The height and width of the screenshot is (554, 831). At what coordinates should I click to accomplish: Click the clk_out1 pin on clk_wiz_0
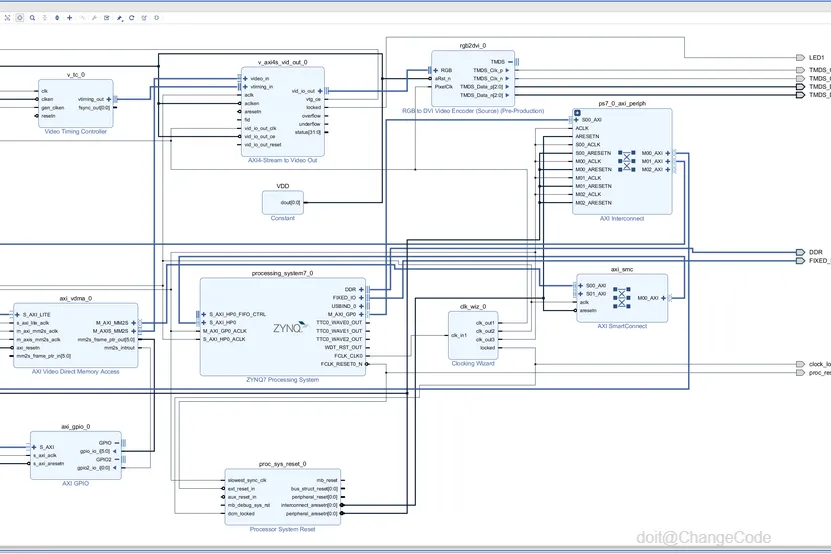pos(485,323)
